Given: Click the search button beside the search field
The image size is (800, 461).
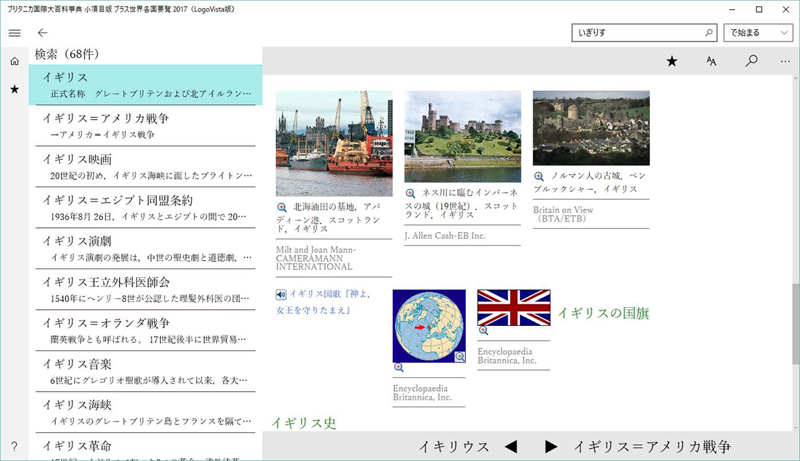Looking at the screenshot, I should tap(708, 33).
